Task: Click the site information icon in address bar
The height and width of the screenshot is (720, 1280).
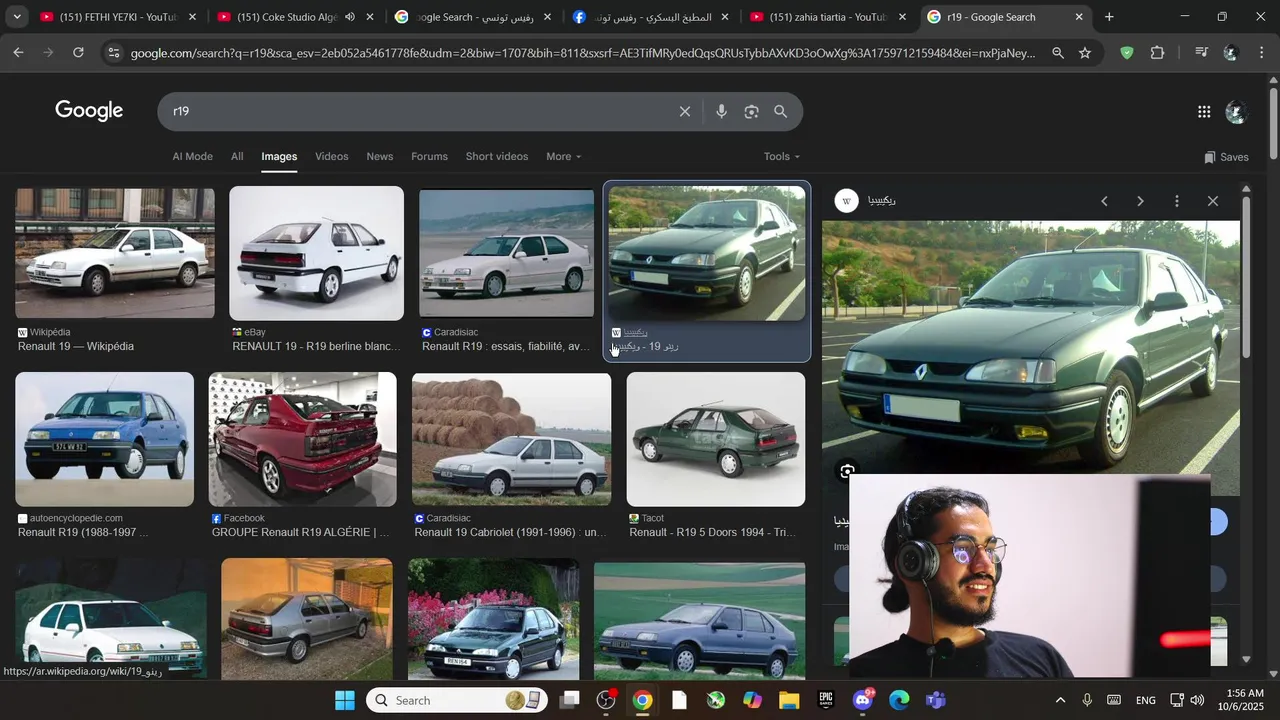Action: (112, 53)
